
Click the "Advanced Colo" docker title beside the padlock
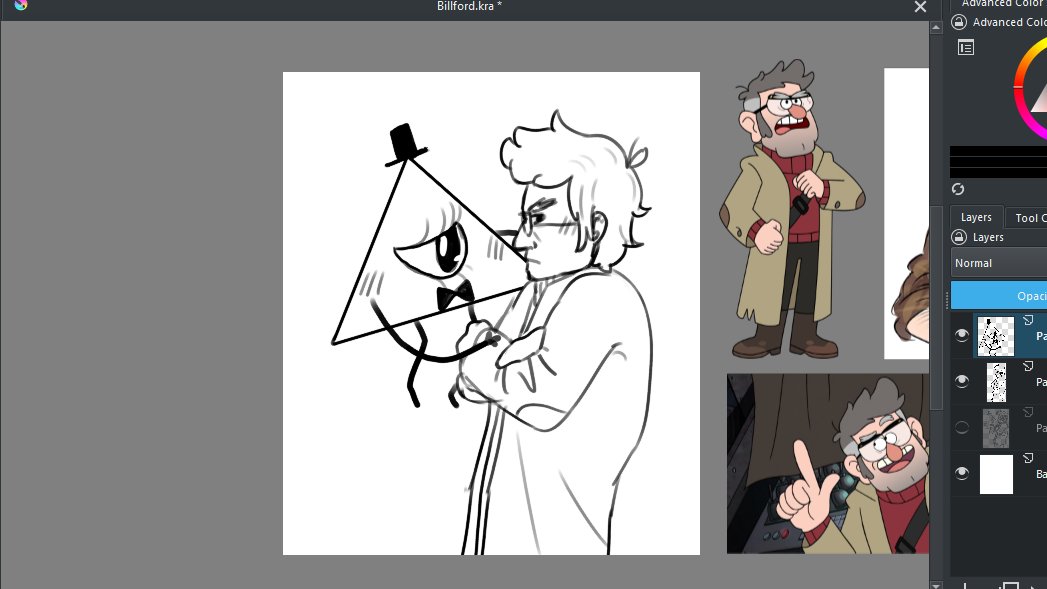click(x=1010, y=22)
